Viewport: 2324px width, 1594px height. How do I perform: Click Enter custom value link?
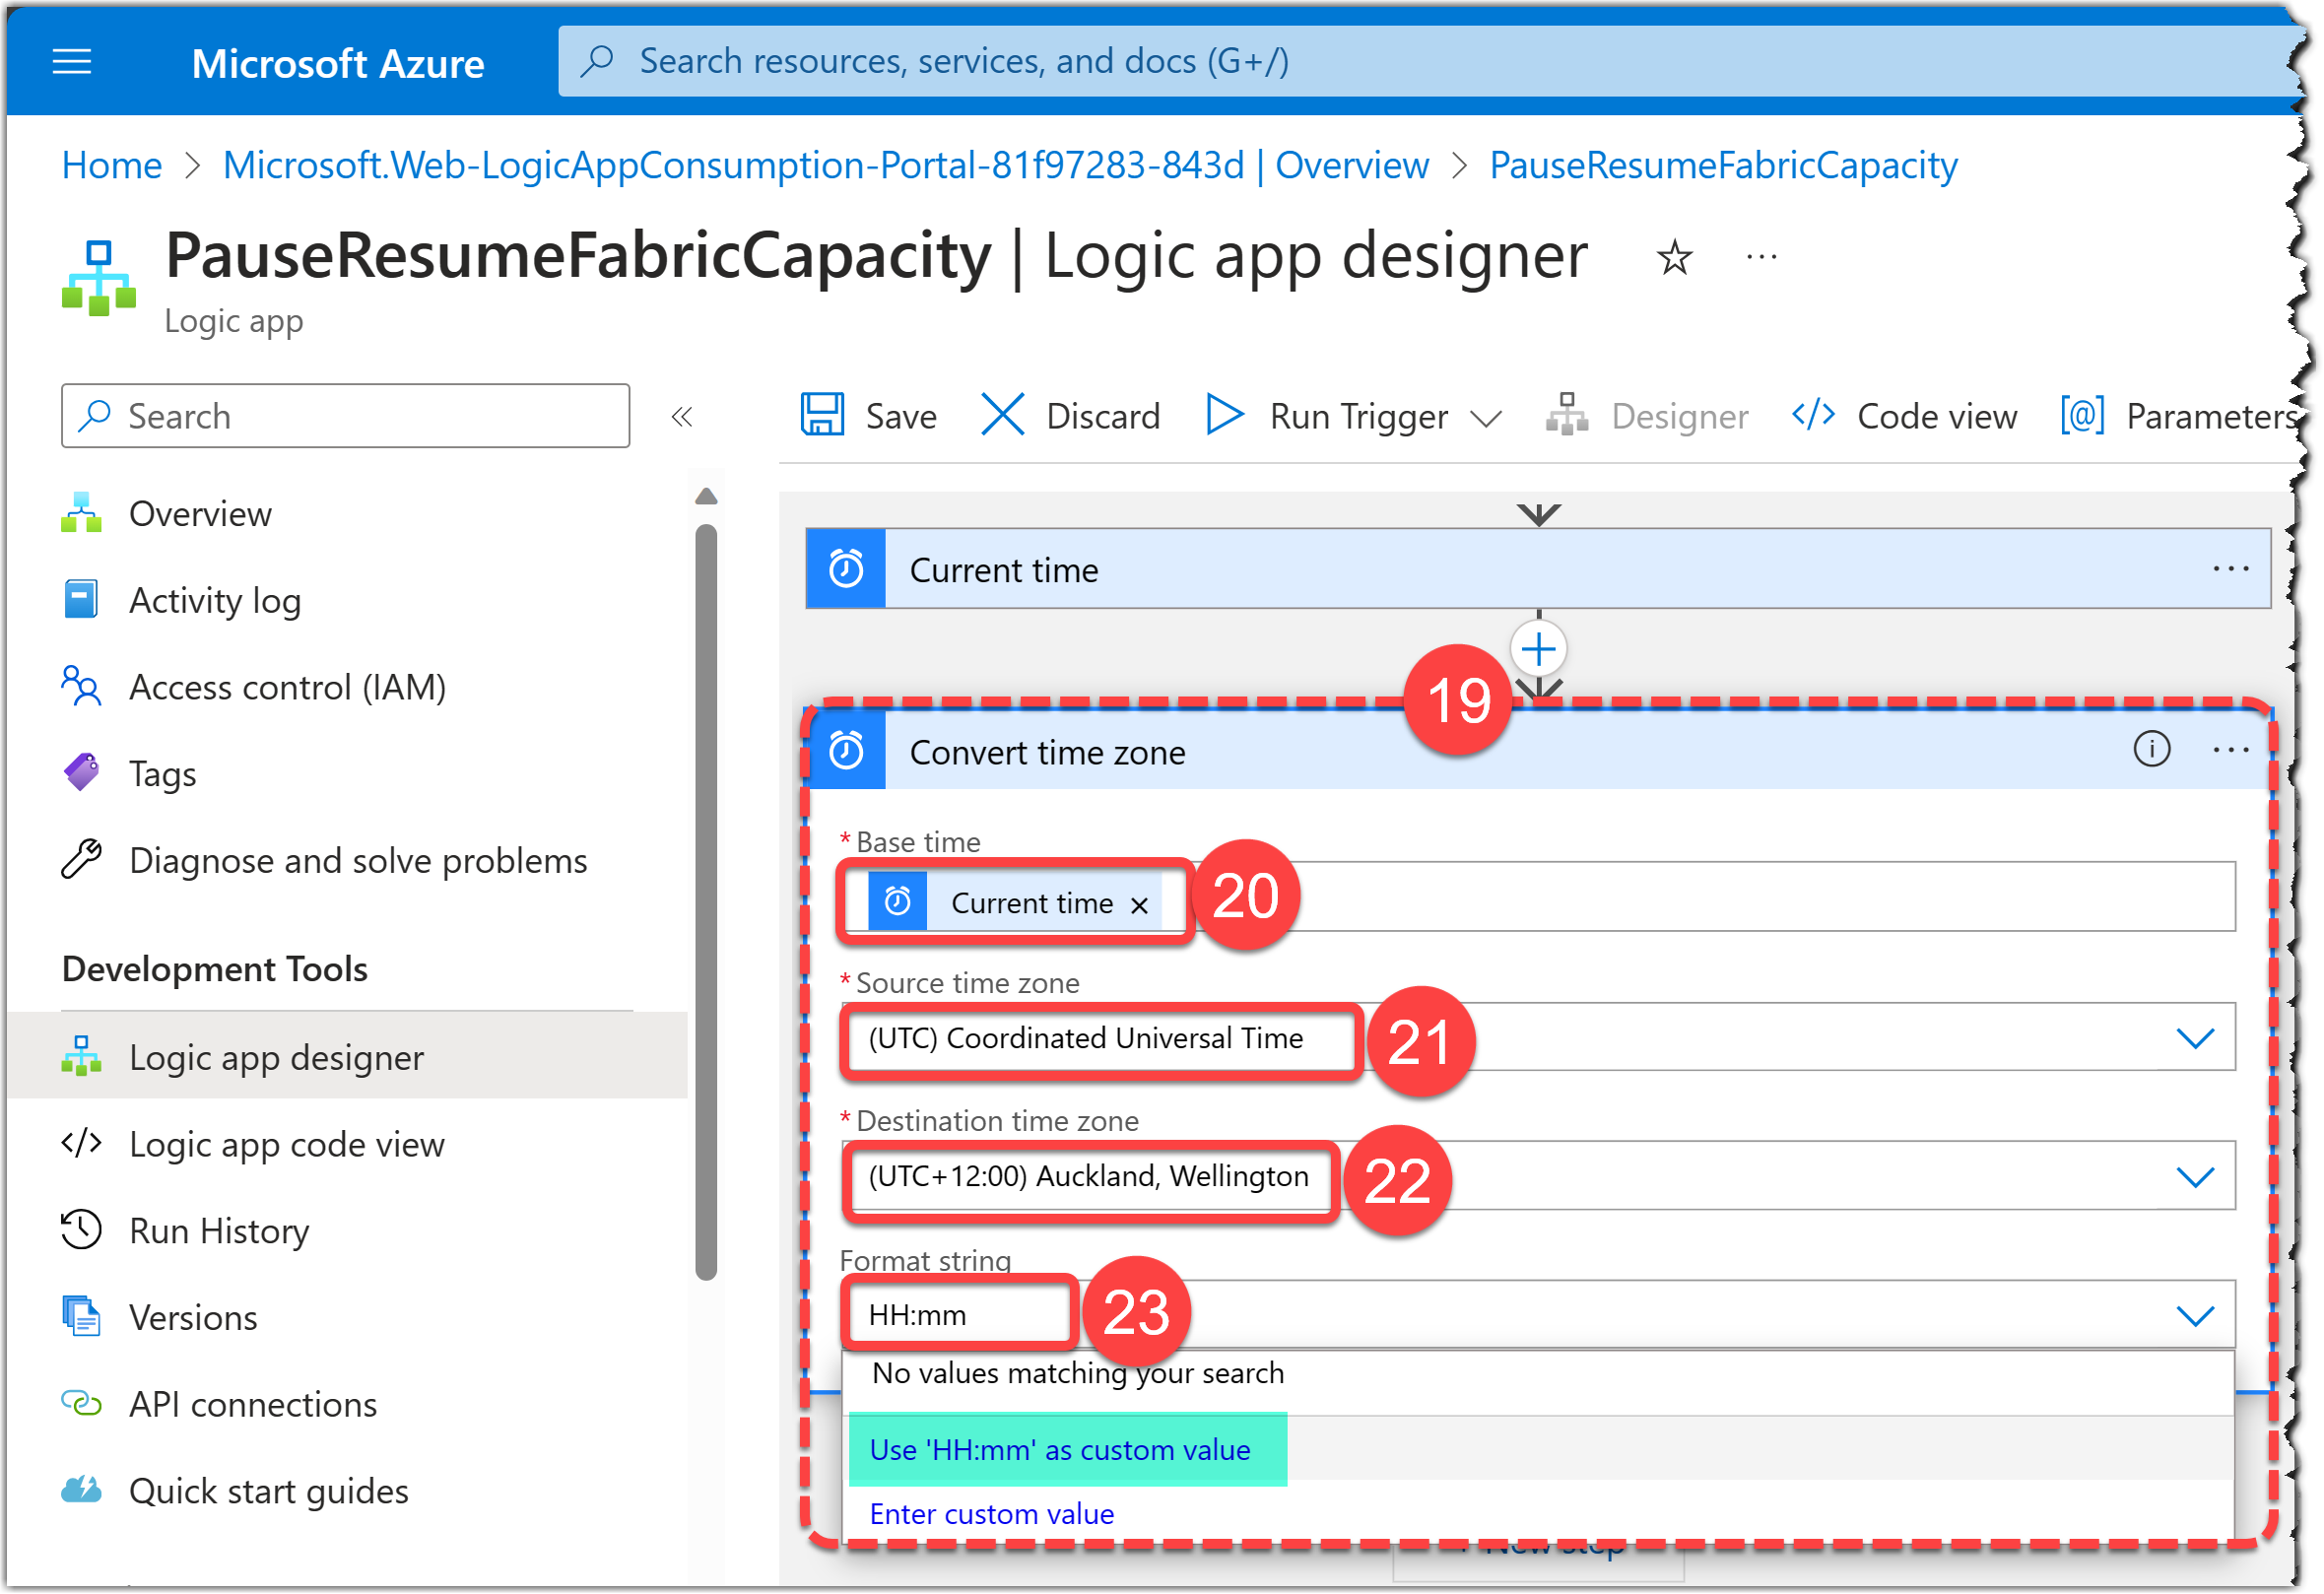coord(993,1516)
